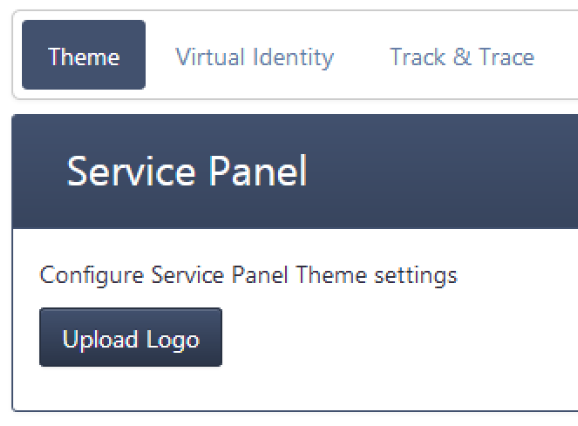Screen dimensions: 578x426
Task: Click the word Logo on the button
Action: coord(173,340)
